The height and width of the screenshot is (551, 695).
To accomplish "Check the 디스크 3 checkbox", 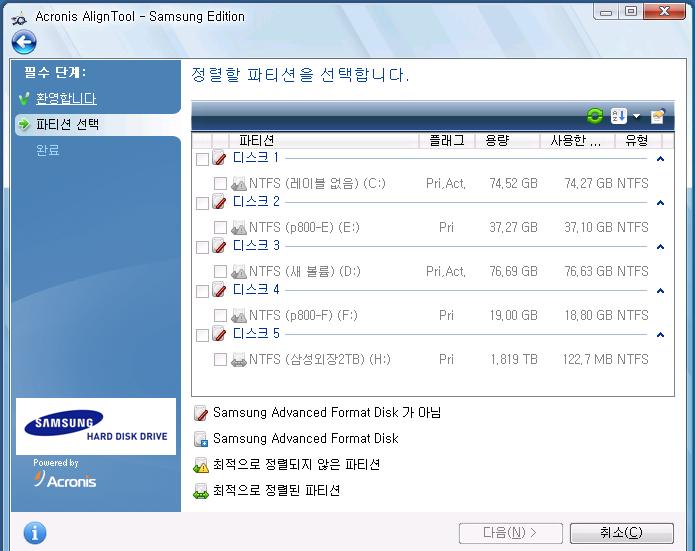I will 203,247.
